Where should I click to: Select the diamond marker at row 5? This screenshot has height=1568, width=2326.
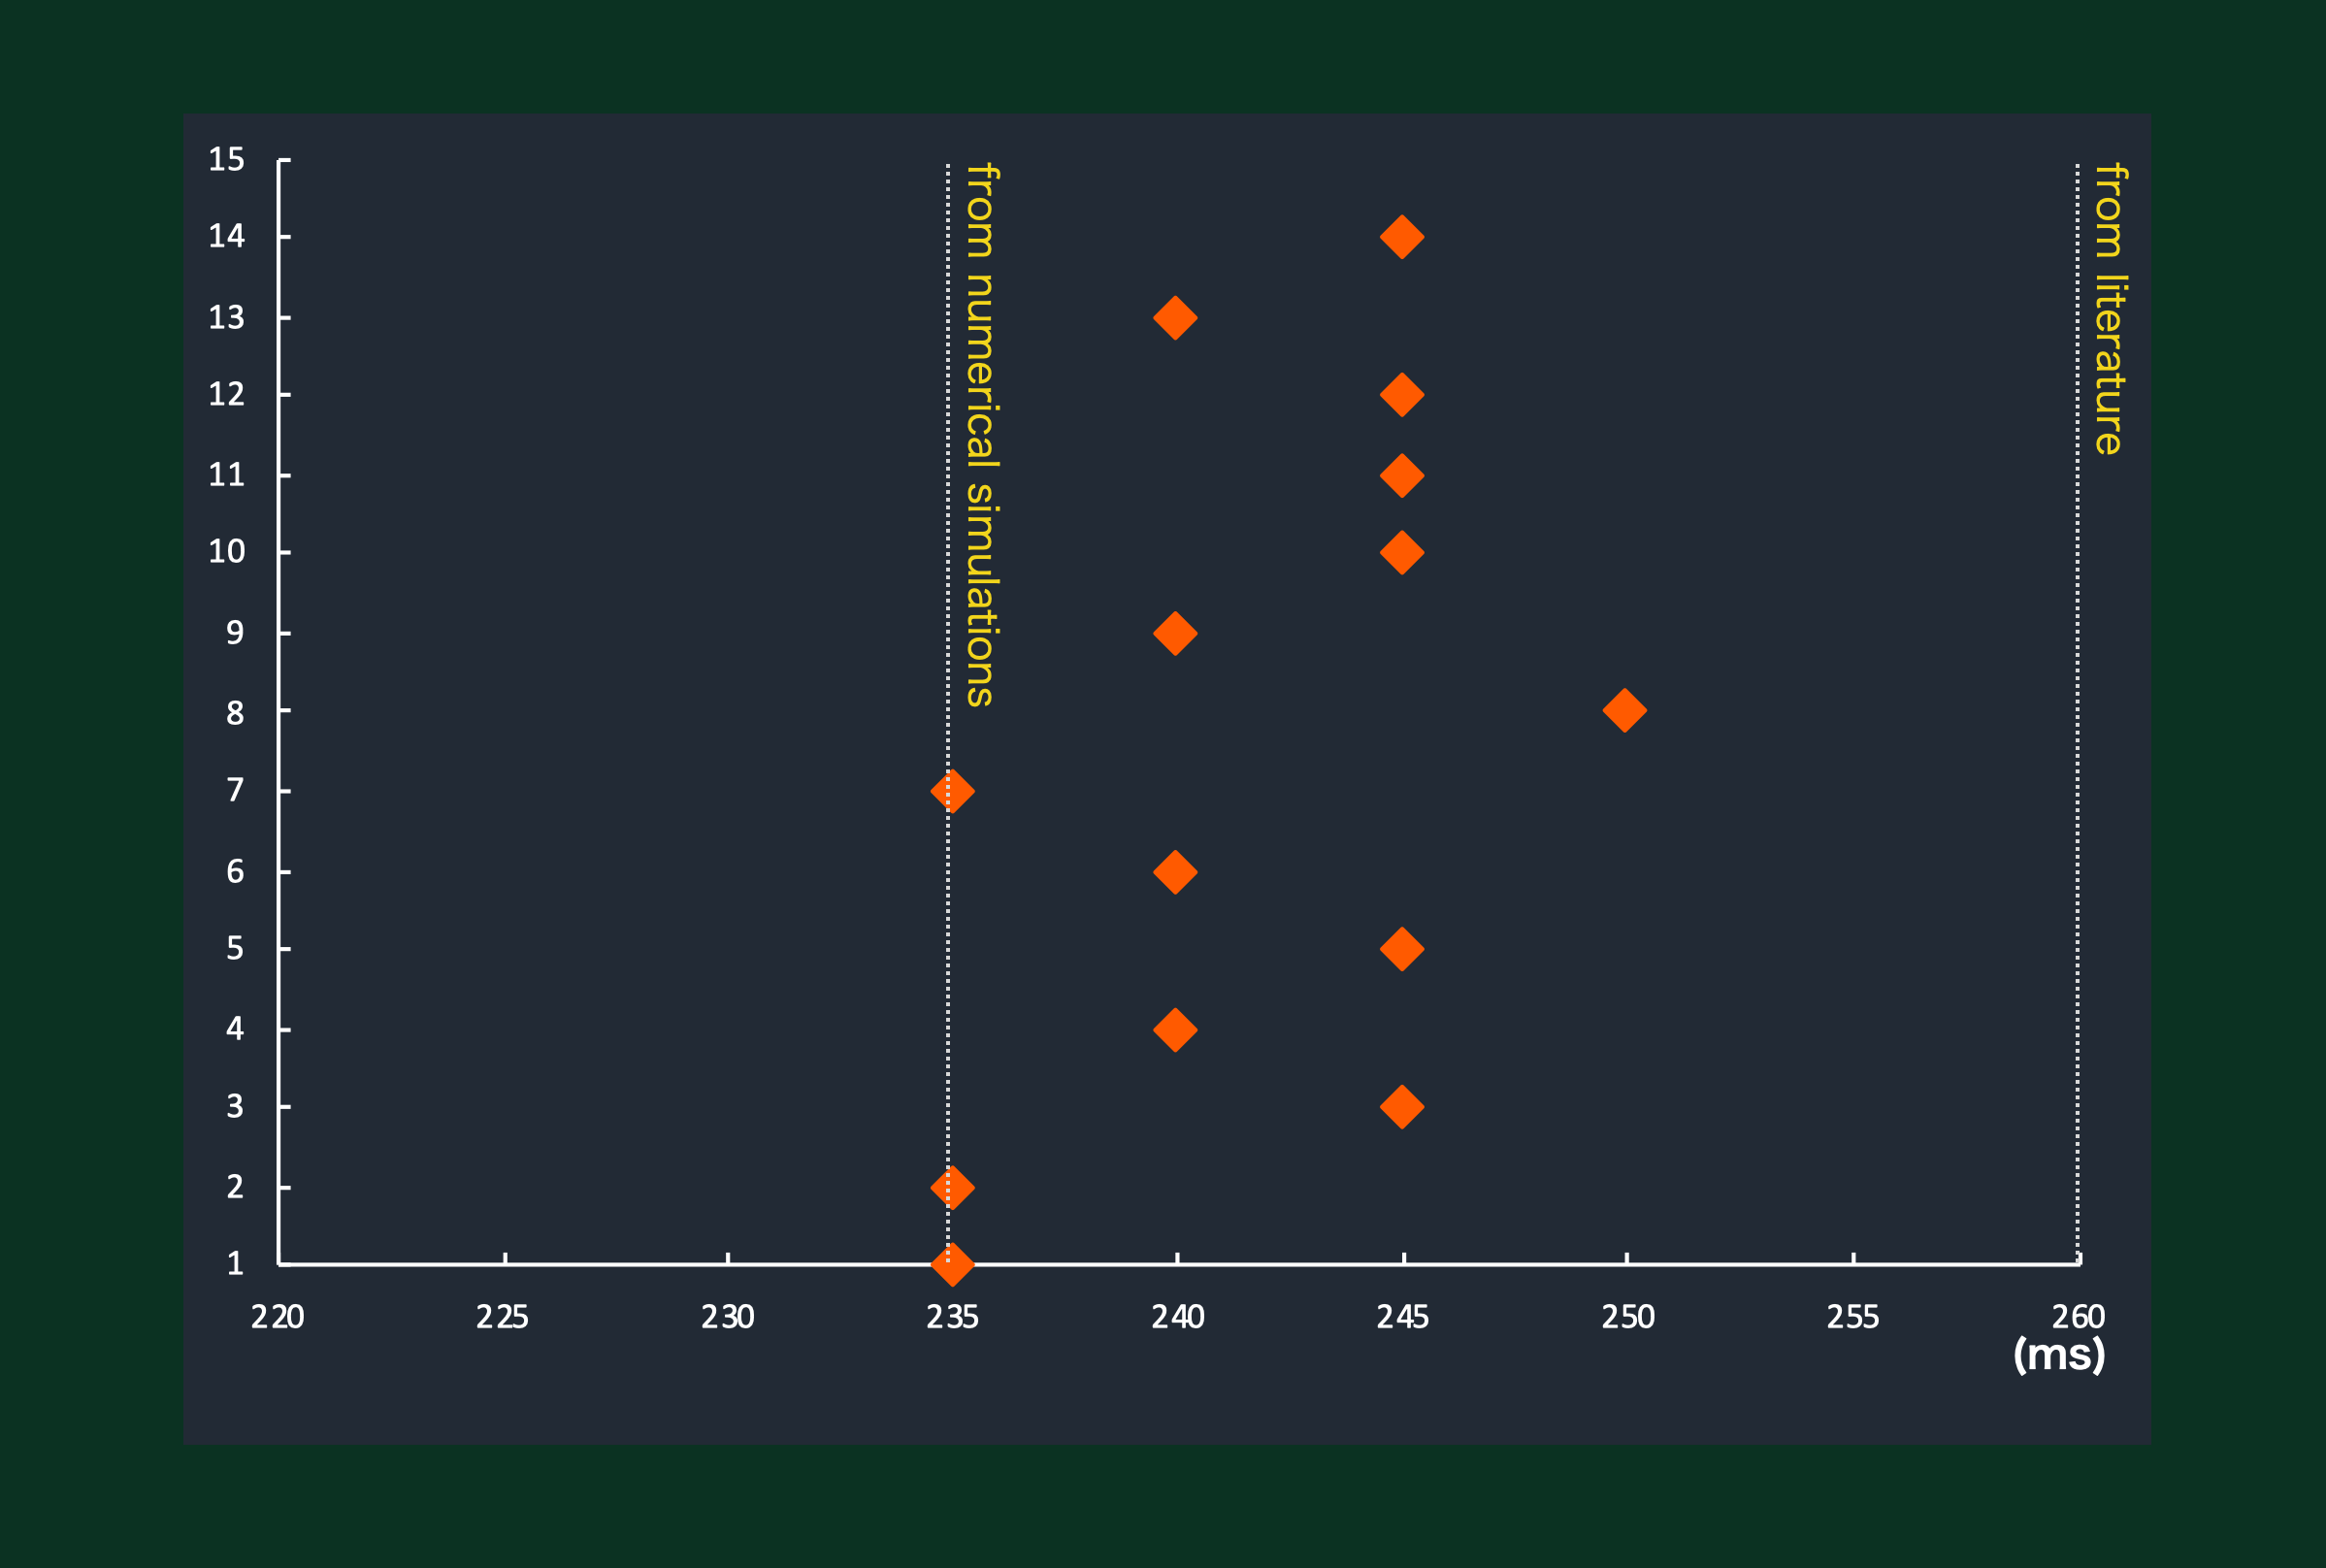pyautogui.click(x=1401, y=950)
